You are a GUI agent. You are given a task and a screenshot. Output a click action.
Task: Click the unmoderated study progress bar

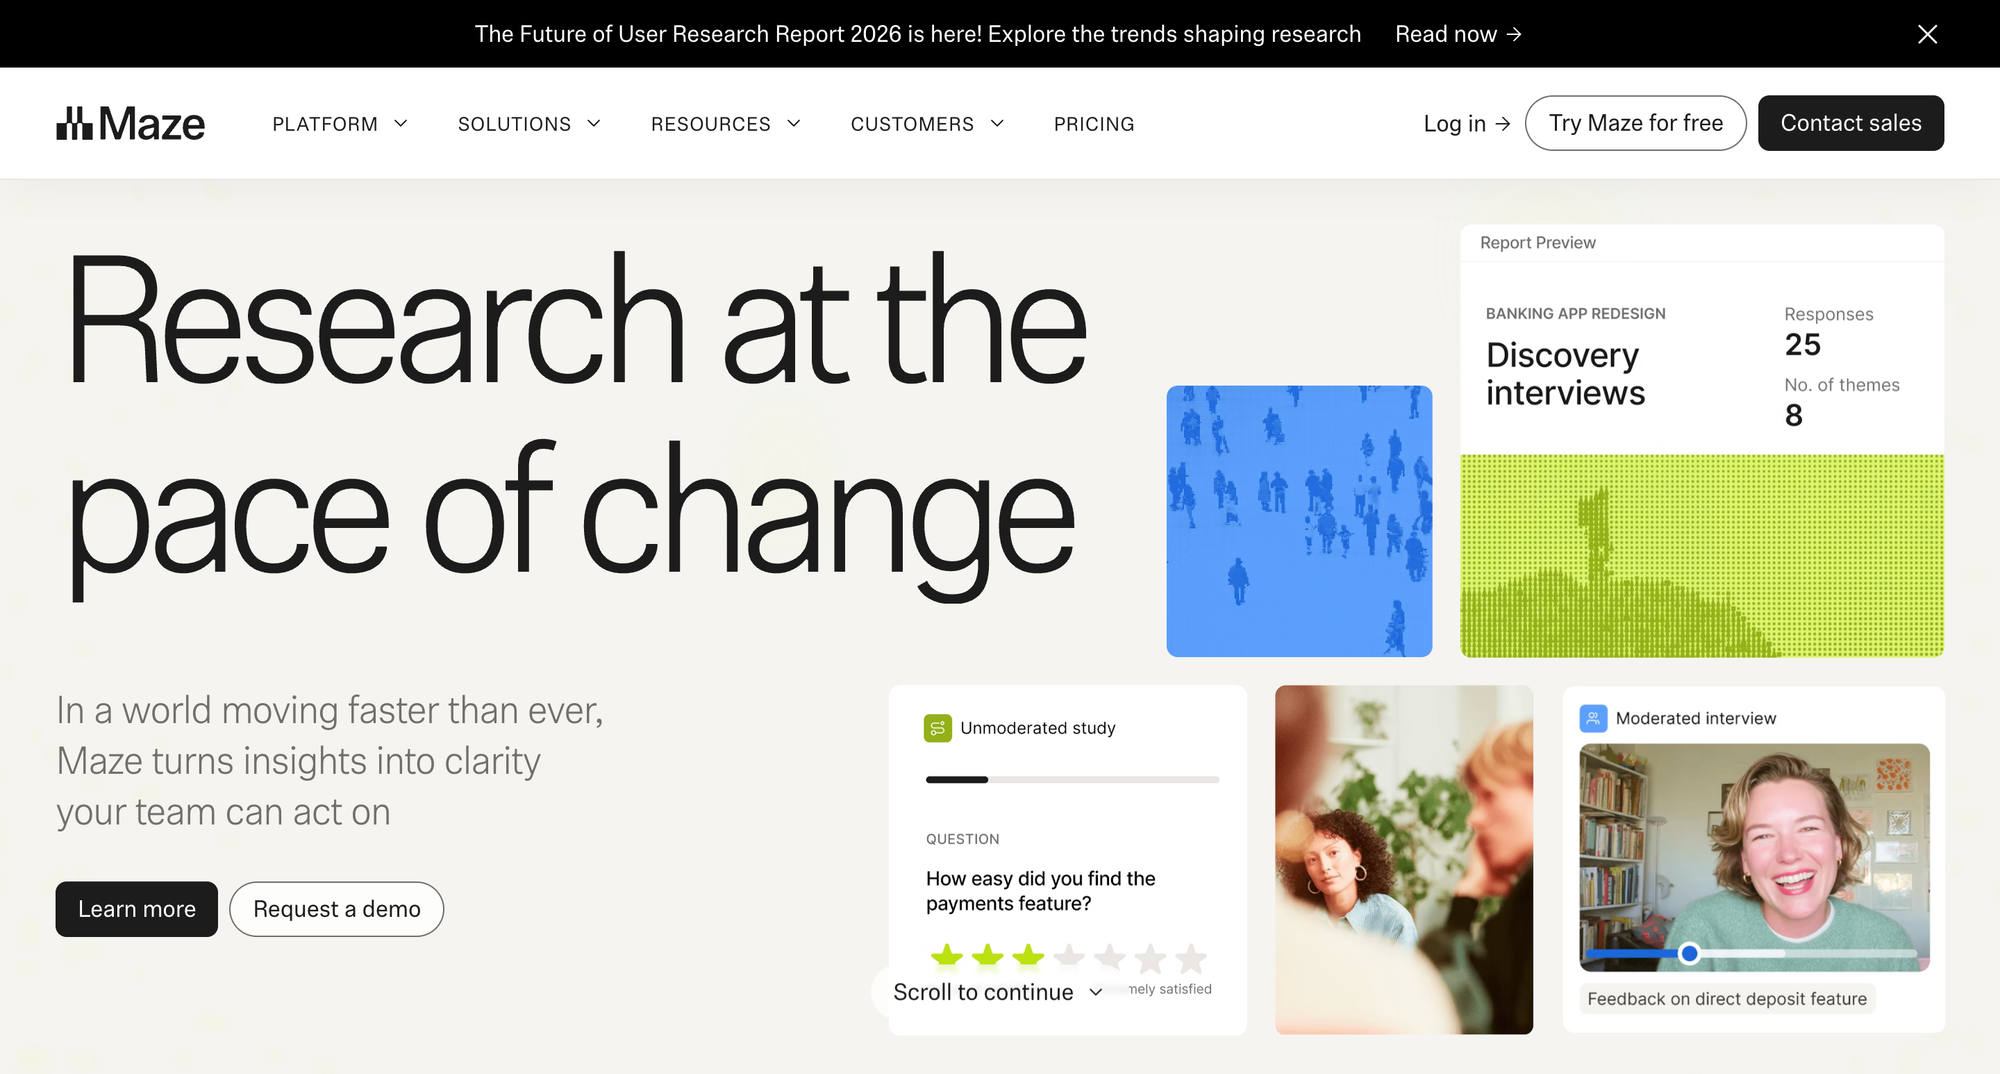[x=1072, y=779]
